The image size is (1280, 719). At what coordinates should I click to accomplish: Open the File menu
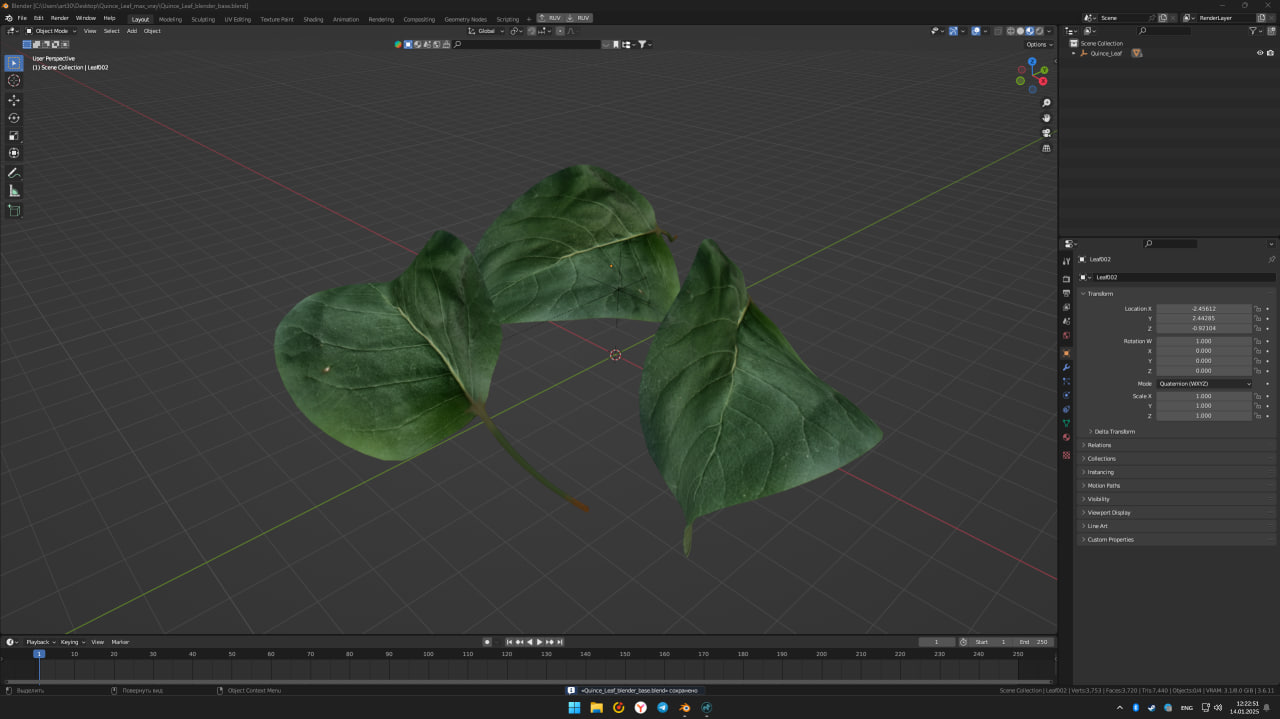click(22, 18)
